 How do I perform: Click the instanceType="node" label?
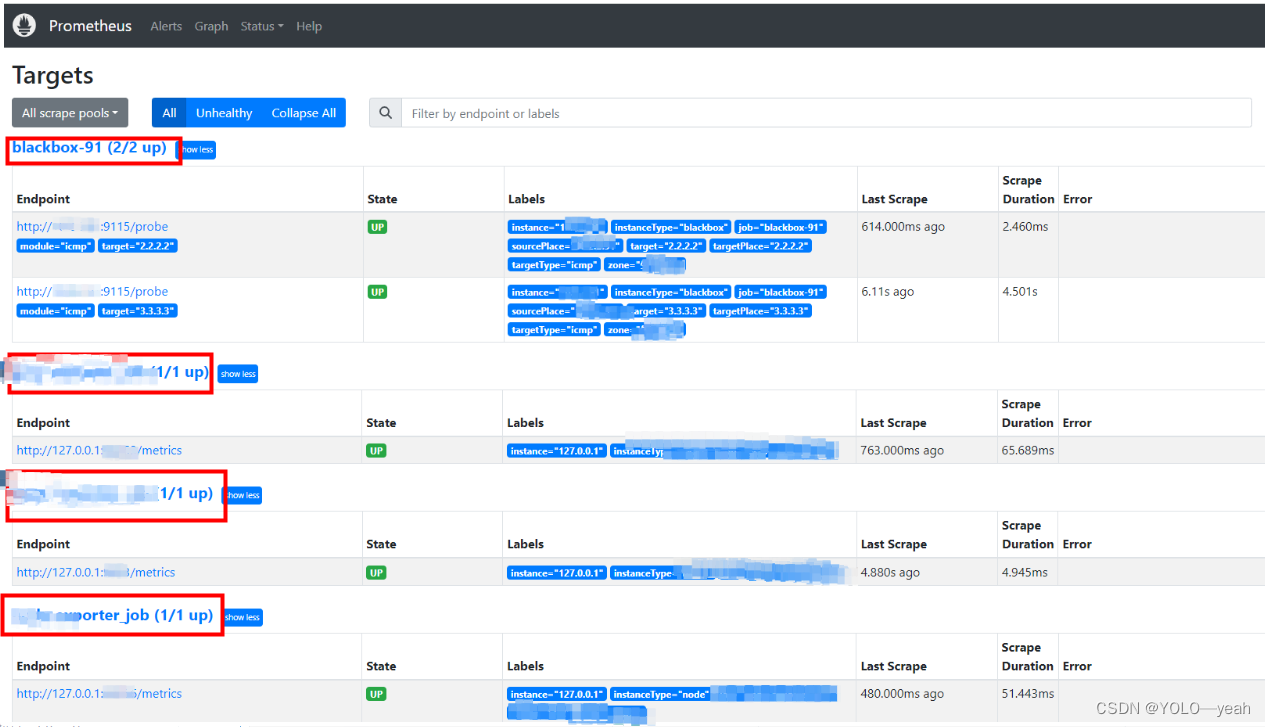pos(661,694)
